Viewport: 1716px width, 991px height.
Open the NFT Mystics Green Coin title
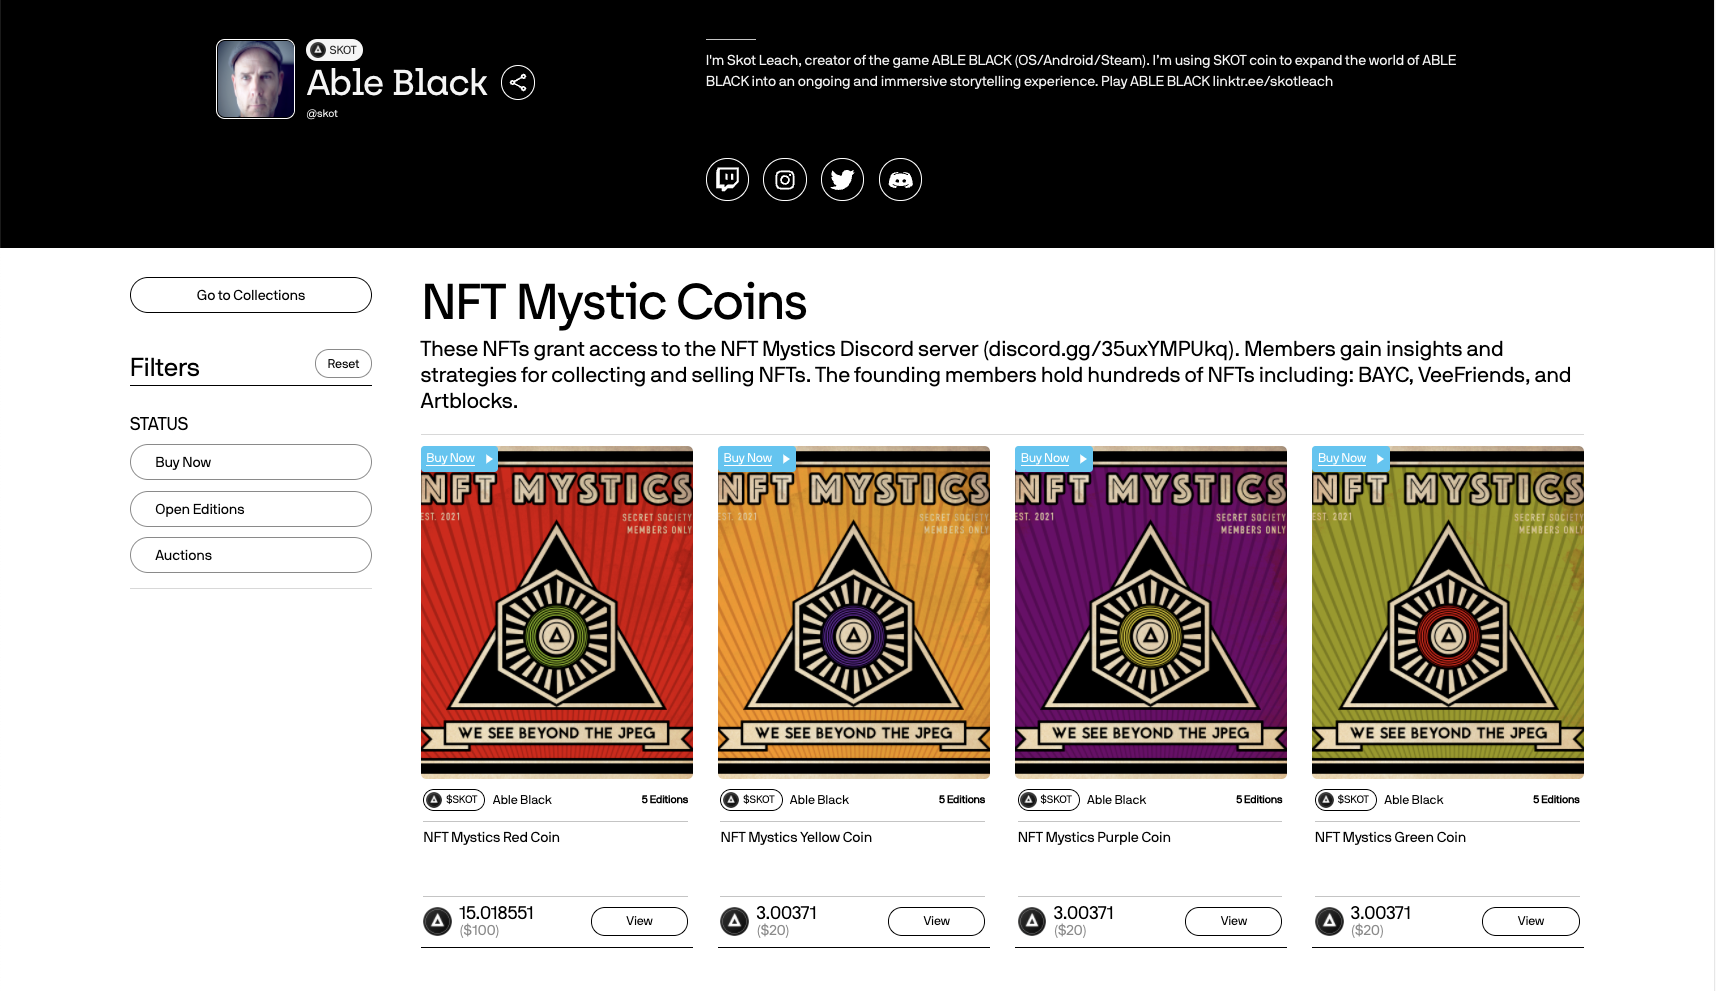[1390, 837]
